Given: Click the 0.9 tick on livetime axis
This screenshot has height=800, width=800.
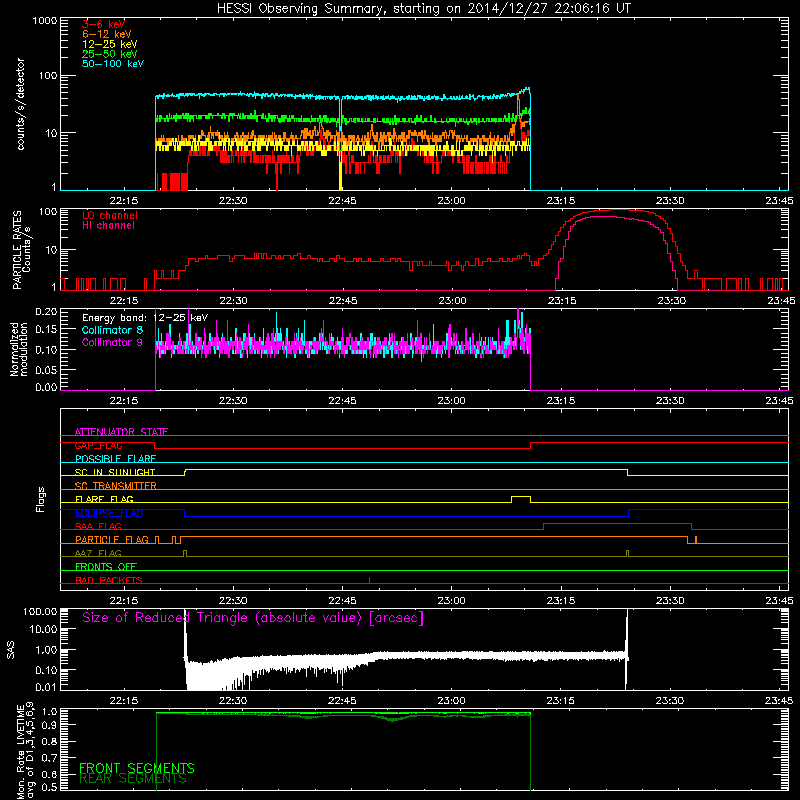Looking at the screenshot, I should click(51, 724).
